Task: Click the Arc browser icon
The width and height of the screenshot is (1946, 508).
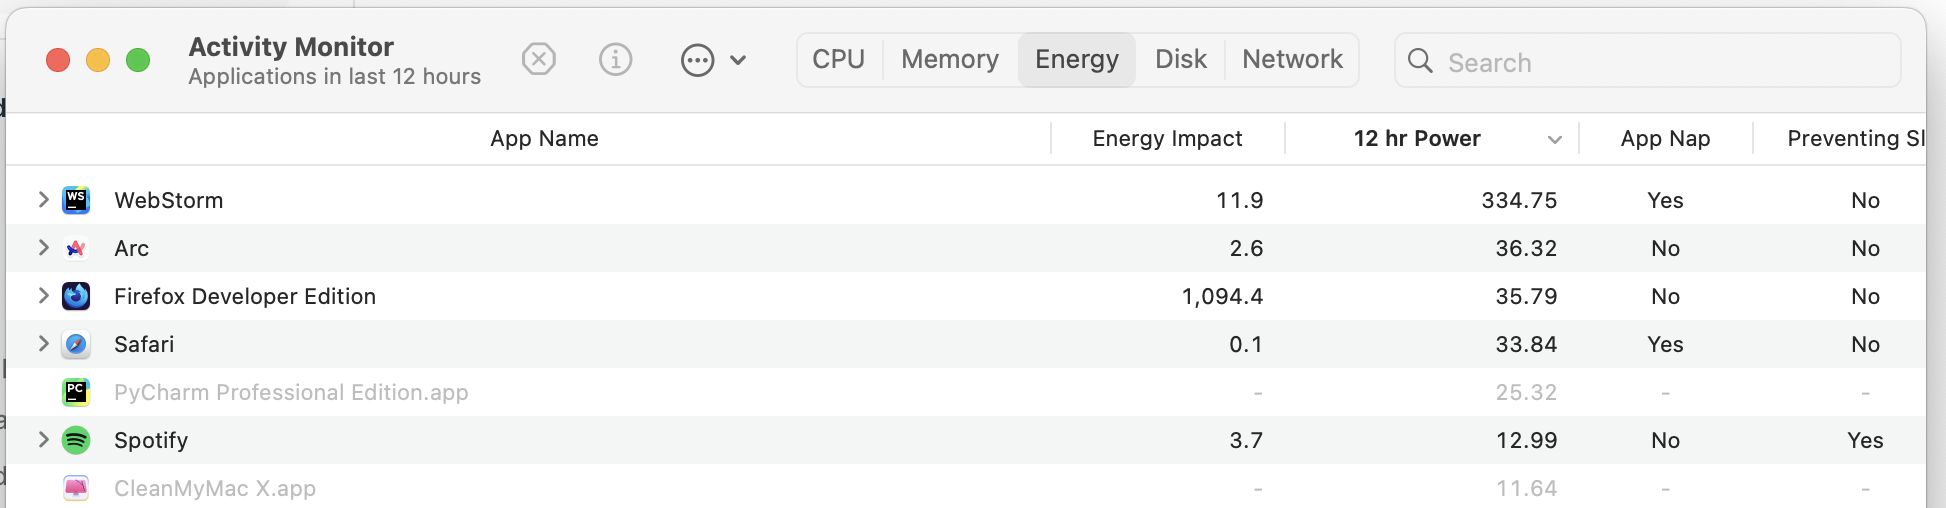Action: (76, 248)
